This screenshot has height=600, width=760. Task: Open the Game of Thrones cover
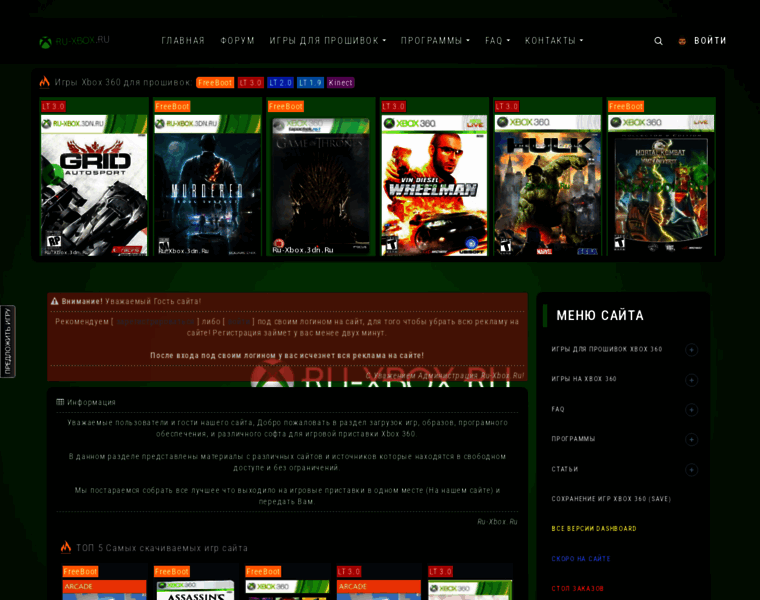pos(321,187)
